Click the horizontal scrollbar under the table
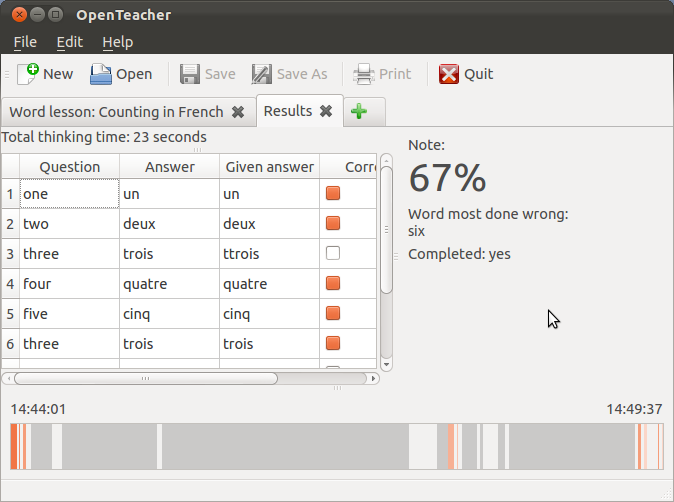Image resolution: width=674 pixels, height=502 pixels. click(145, 379)
